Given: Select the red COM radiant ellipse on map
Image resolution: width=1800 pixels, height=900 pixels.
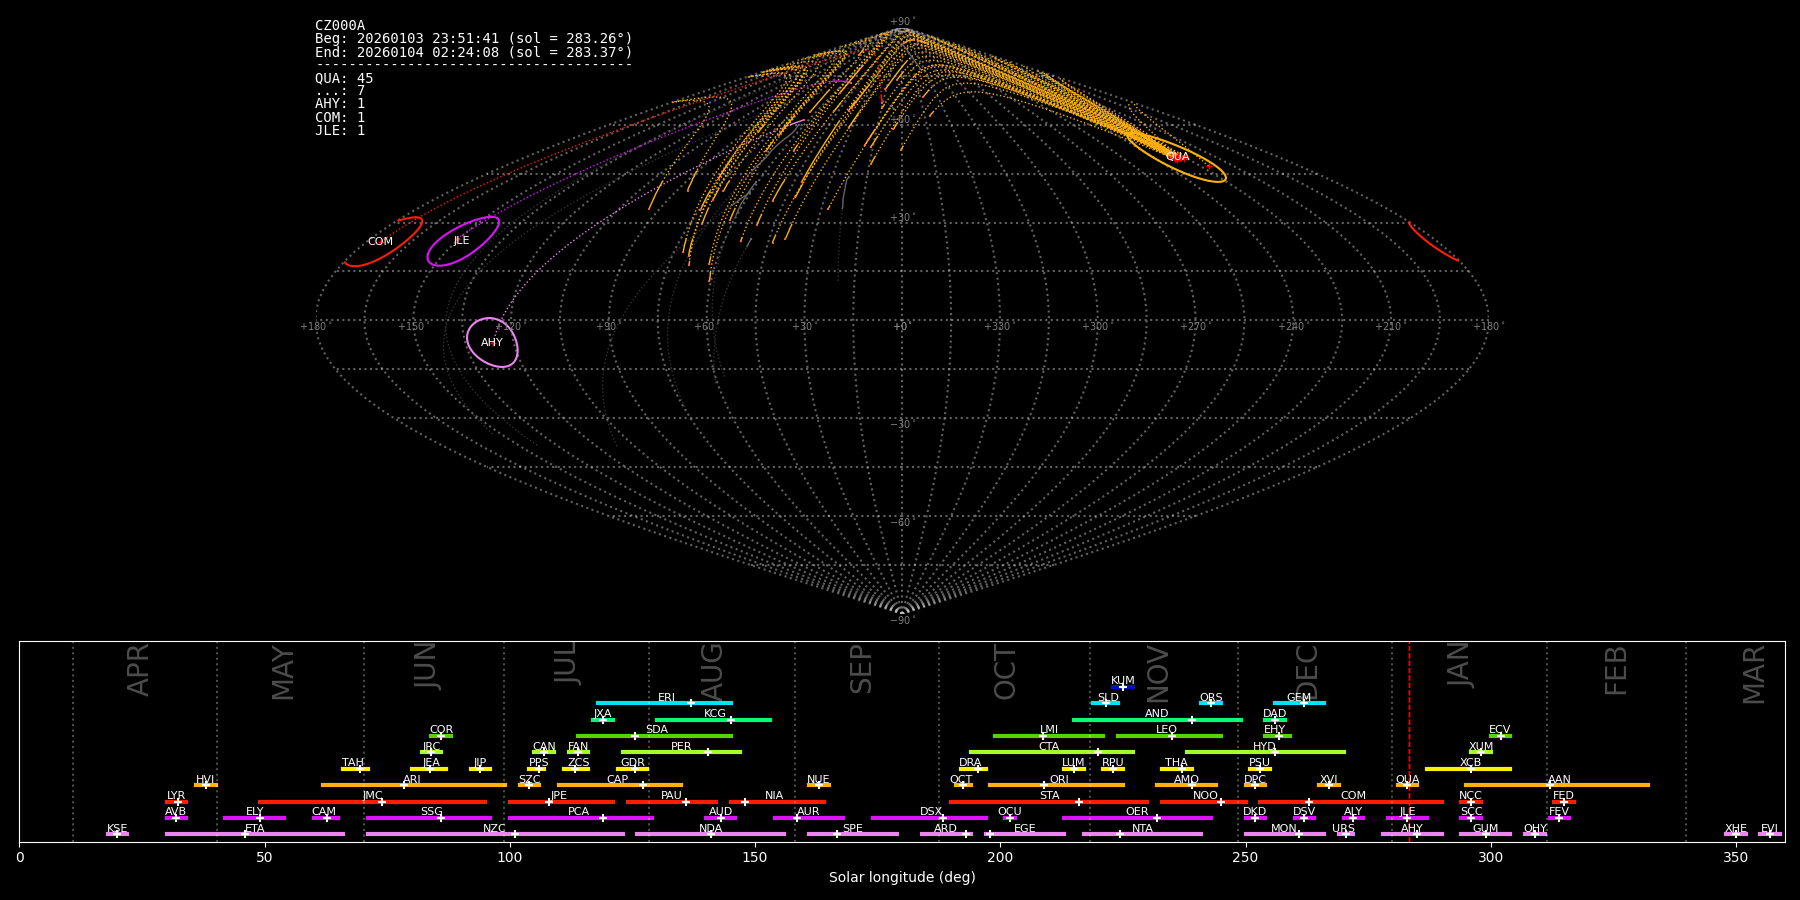Looking at the screenshot, I should coord(381,242).
